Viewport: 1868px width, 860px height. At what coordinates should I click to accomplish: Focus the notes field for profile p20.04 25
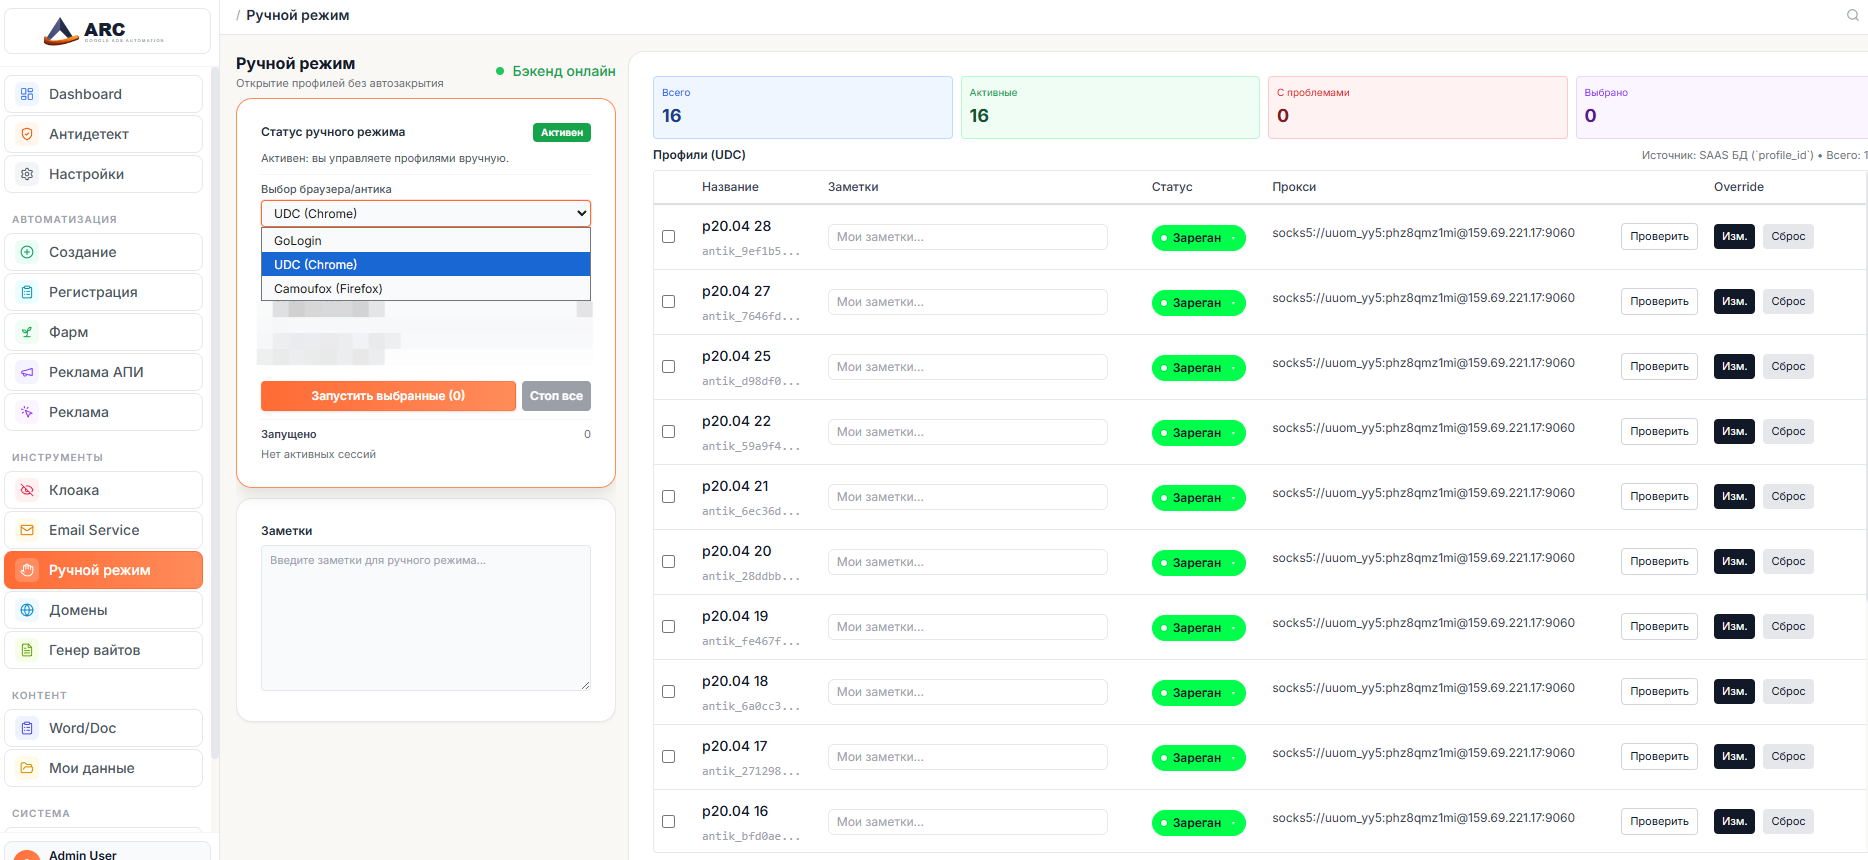(967, 367)
